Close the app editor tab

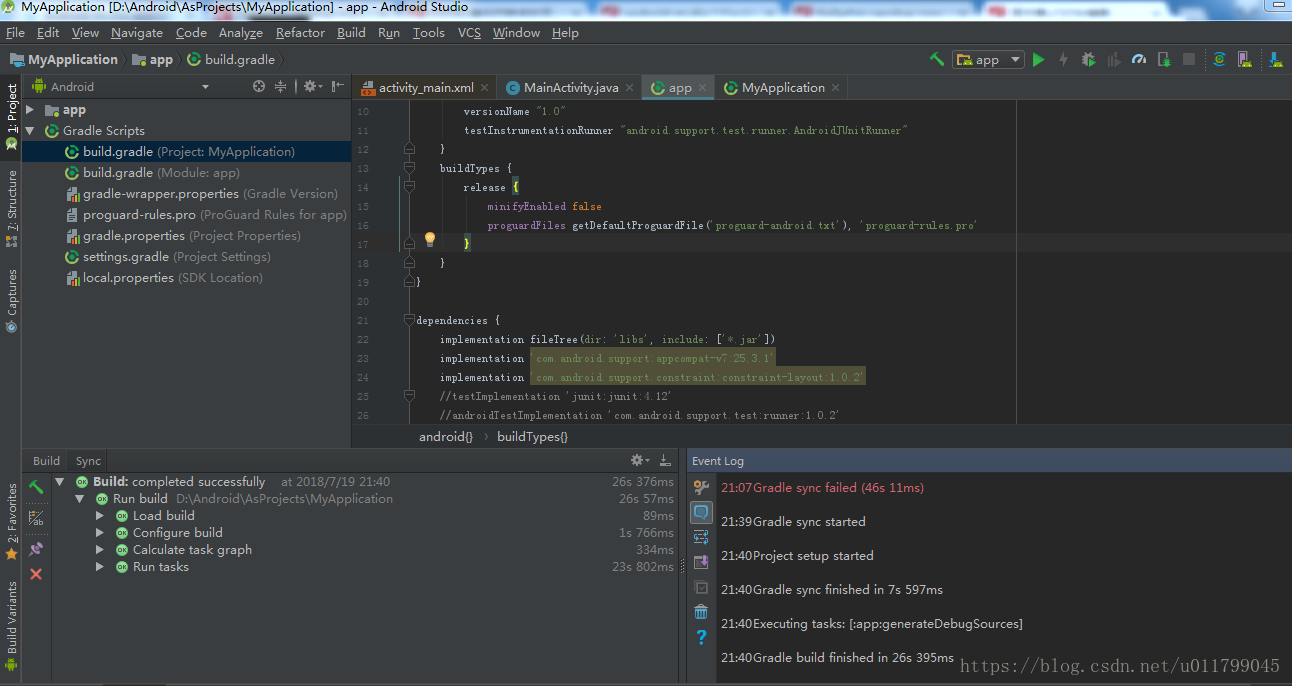703,88
